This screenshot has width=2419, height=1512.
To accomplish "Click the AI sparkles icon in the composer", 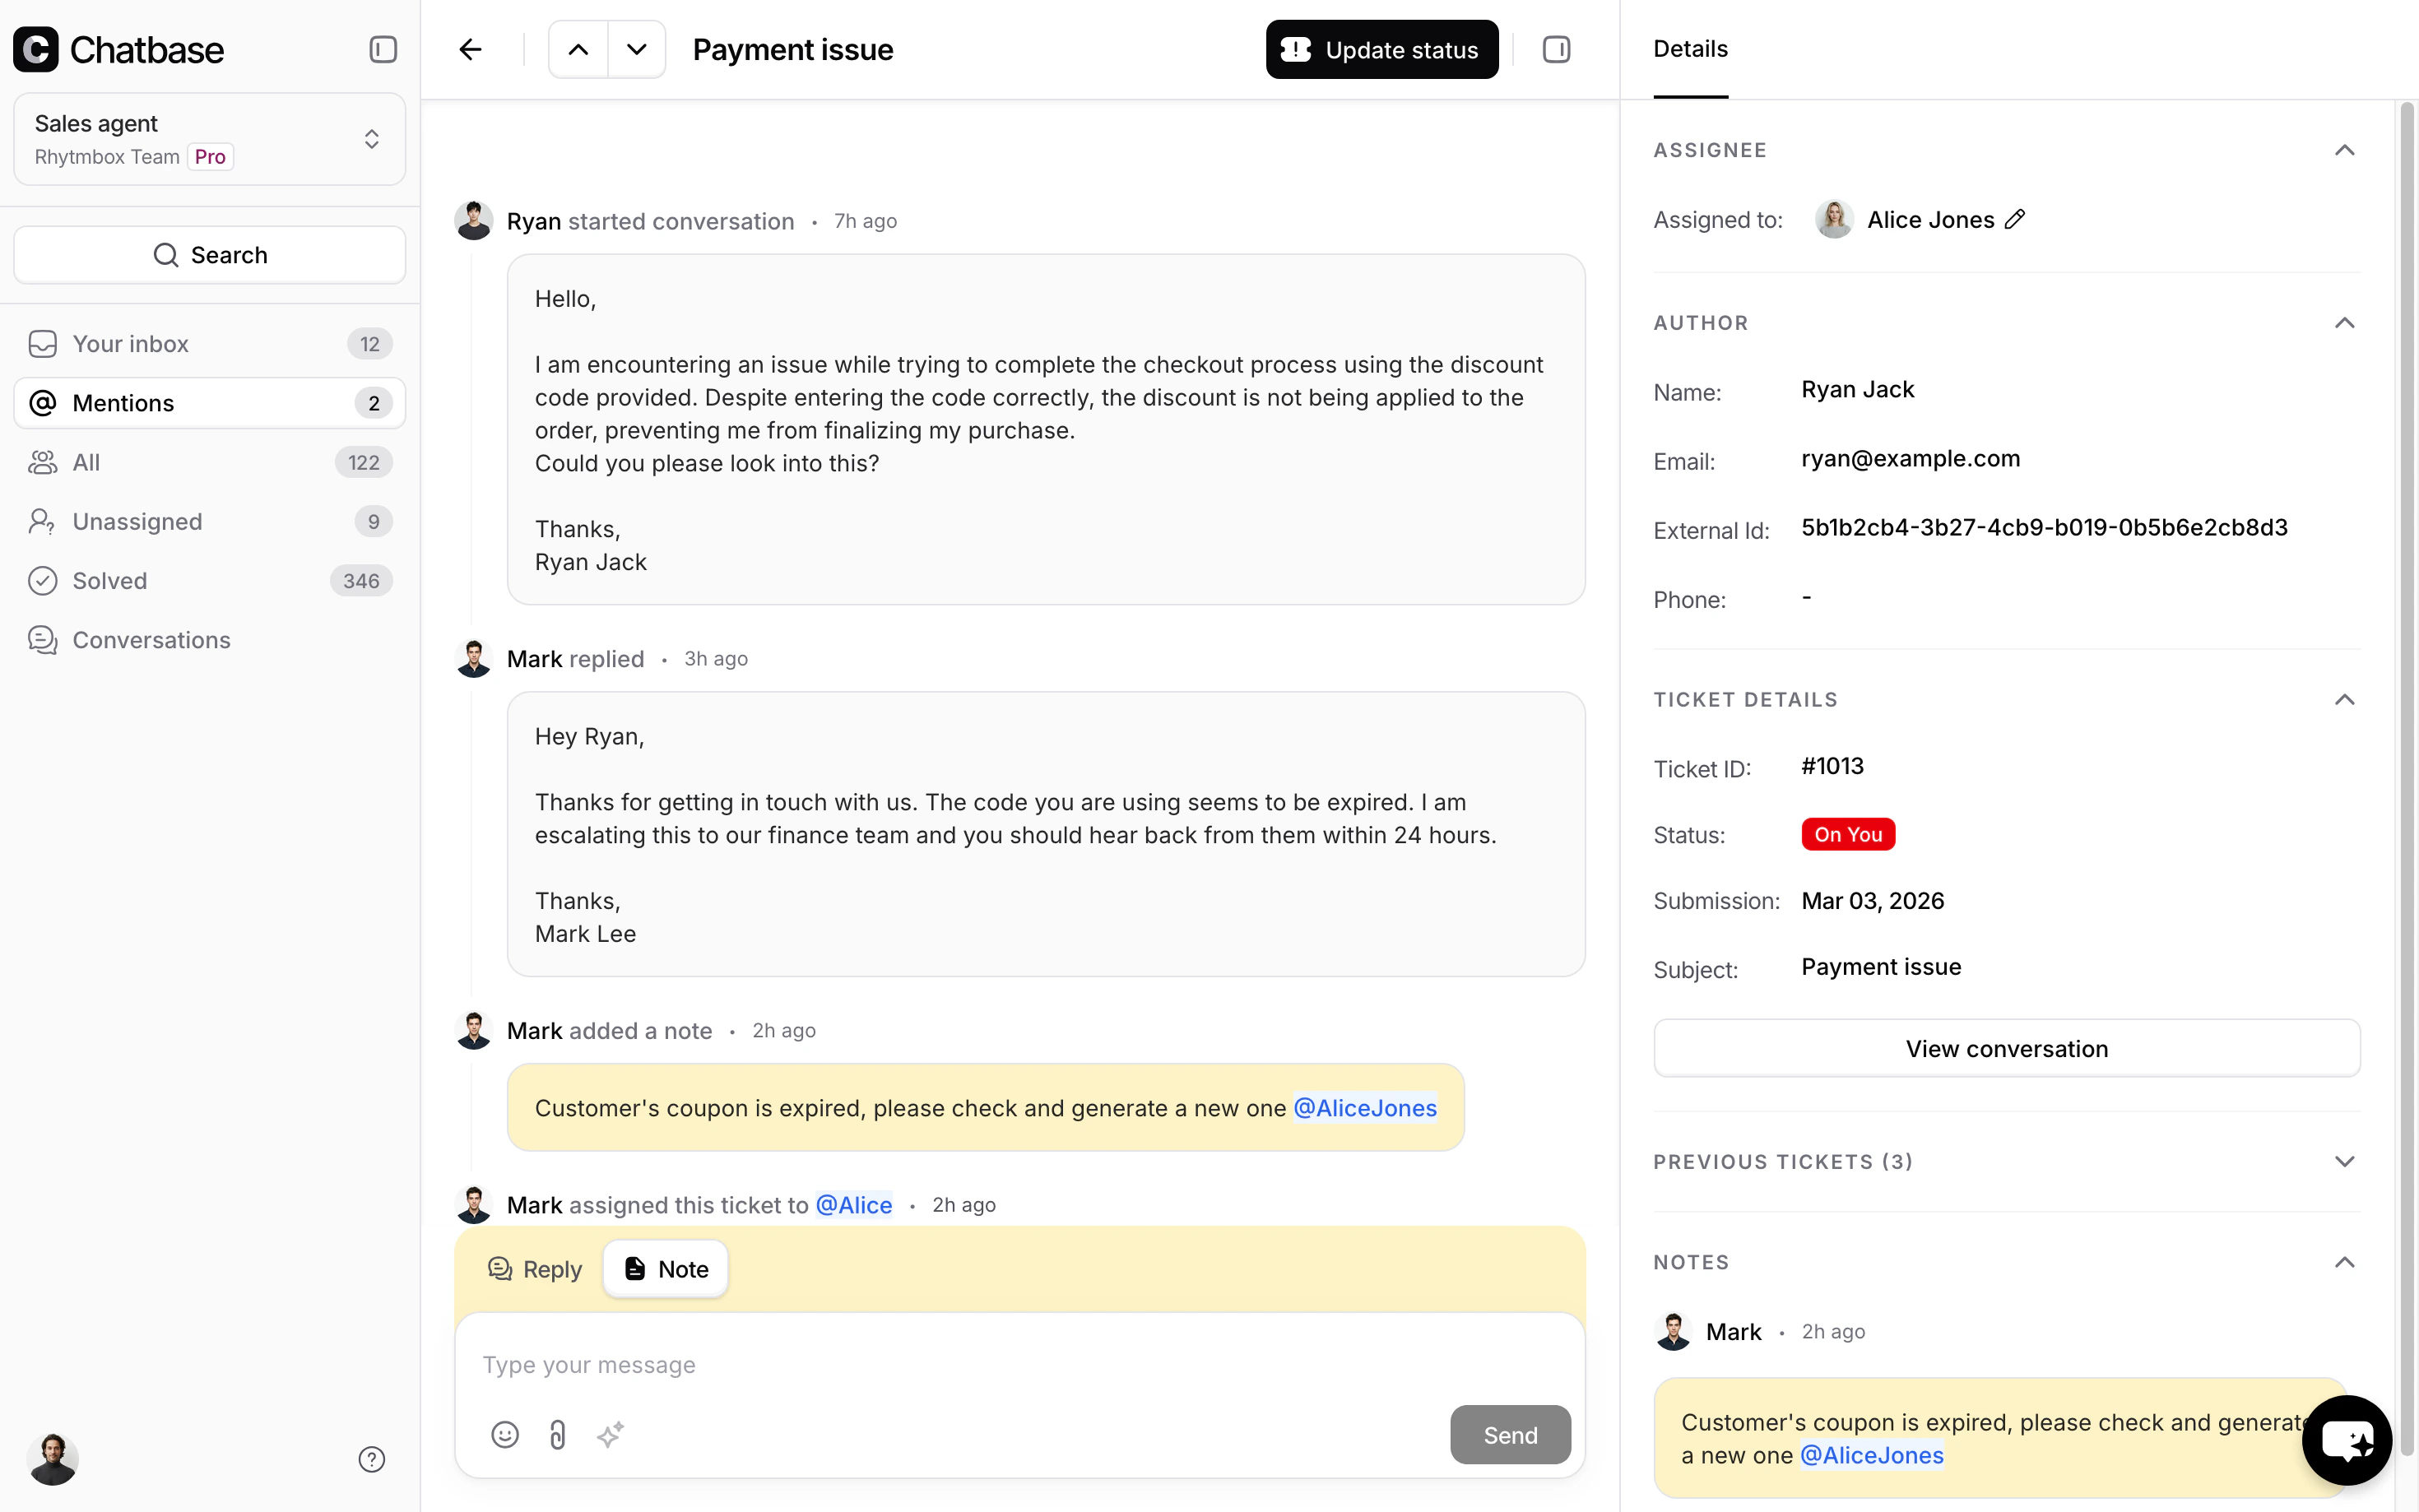I will click(610, 1434).
